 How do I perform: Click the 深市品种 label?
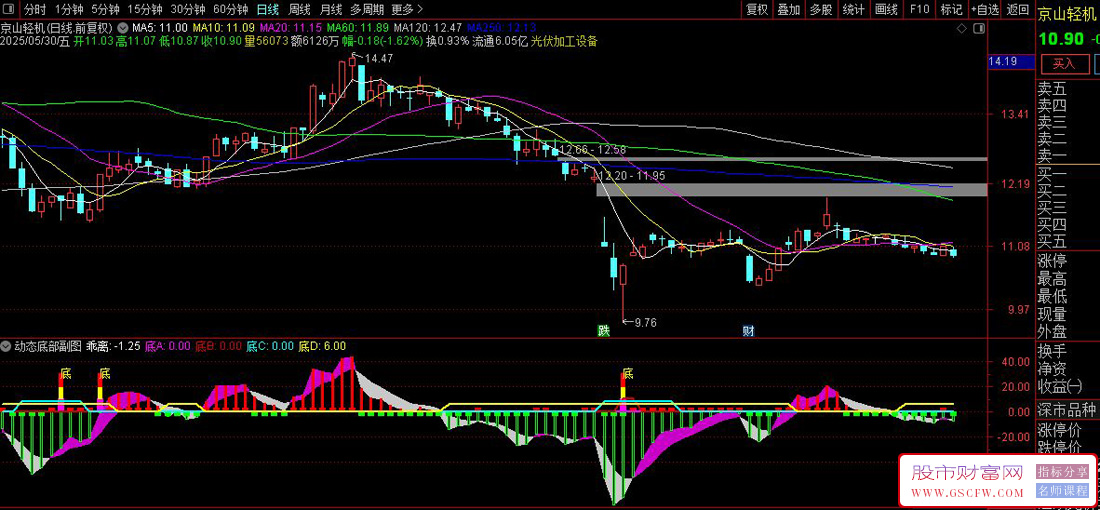(x=1068, y=410)
